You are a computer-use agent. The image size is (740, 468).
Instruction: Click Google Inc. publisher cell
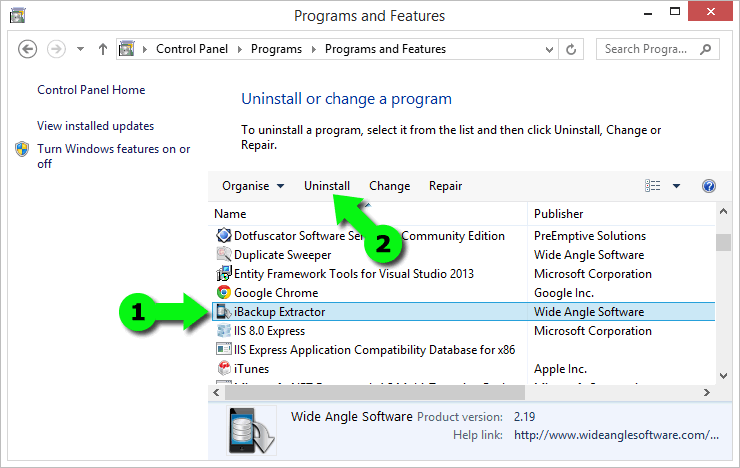564,293
